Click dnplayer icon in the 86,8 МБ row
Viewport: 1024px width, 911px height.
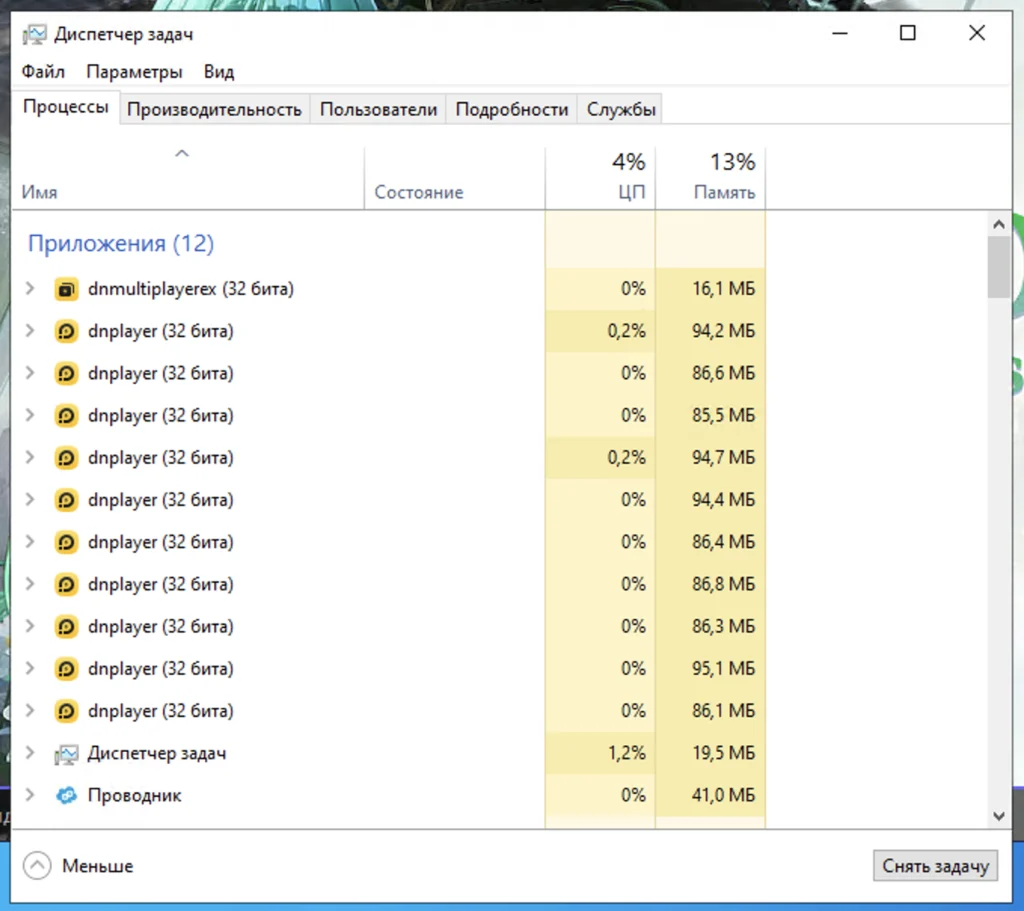point(66,584)
